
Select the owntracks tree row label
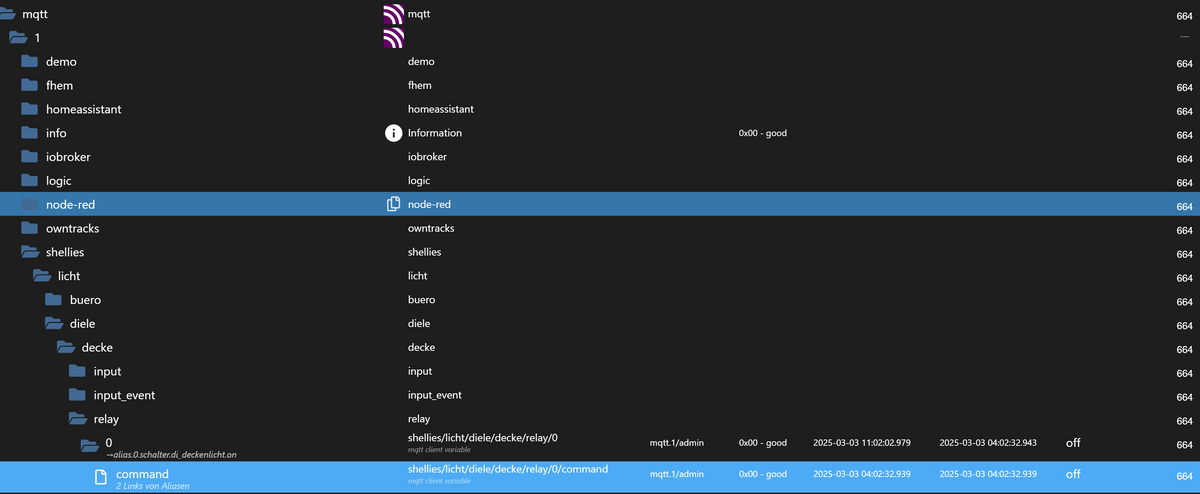(x=72, y=228)
